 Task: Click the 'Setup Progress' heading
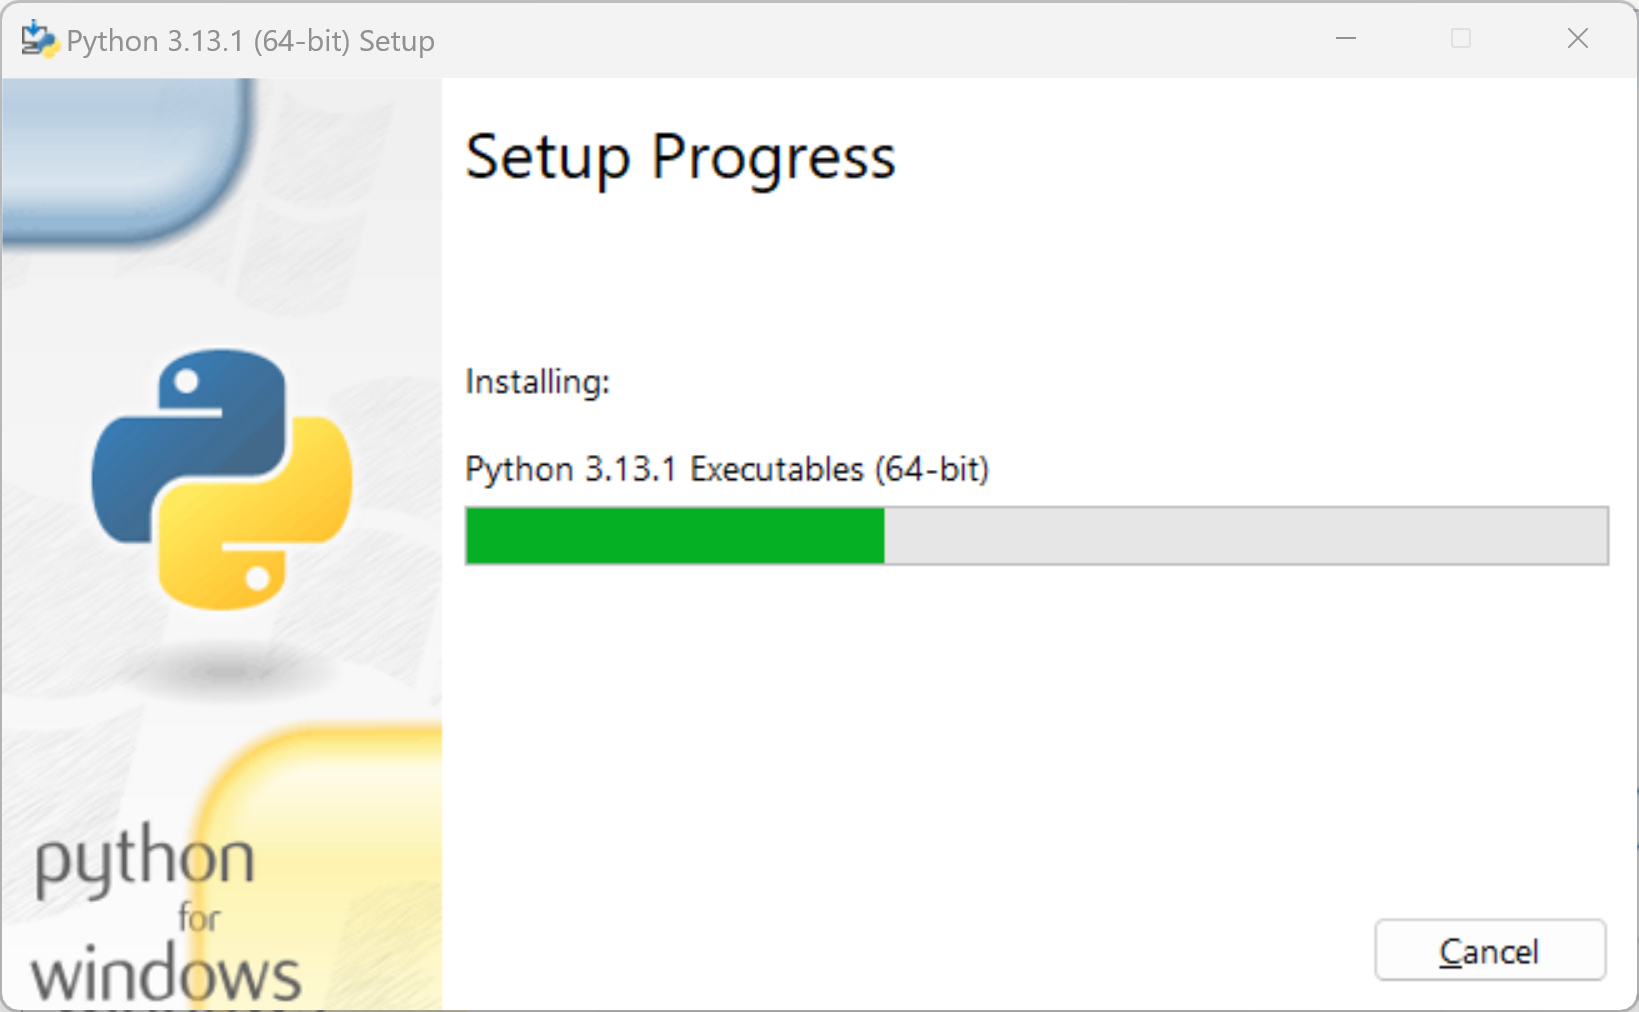pyautogui.click(x=680, y=157)
